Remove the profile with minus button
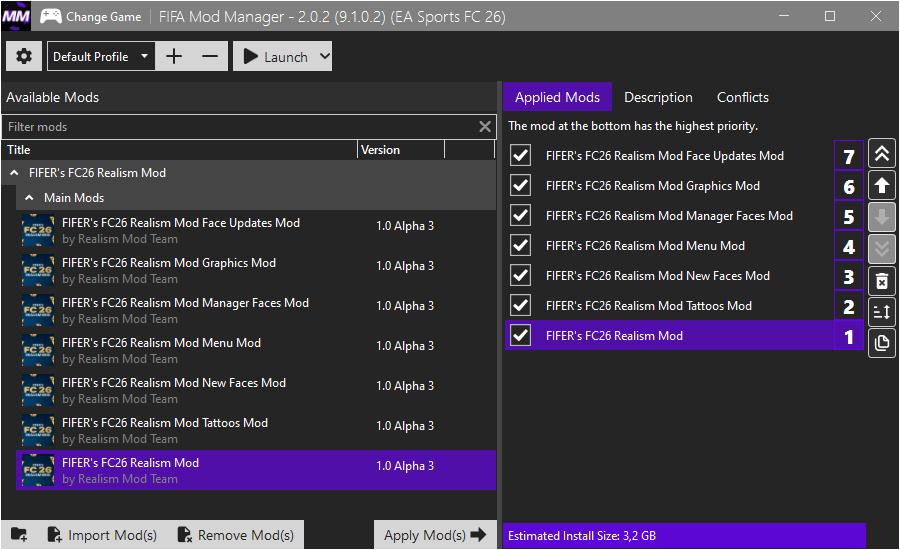This screenshot has width=900, height=550. click(x=210, y=57)
